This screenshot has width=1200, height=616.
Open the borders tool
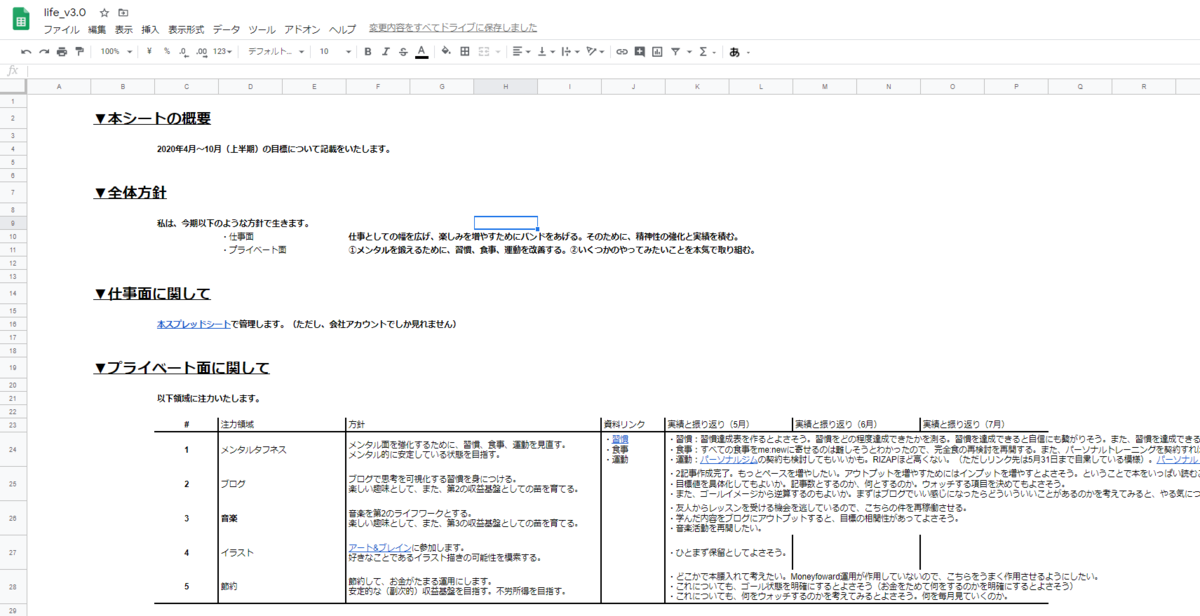coord(464,51)
